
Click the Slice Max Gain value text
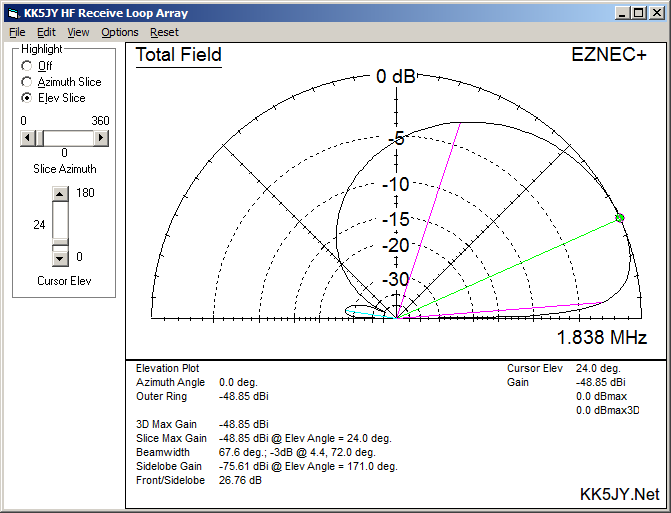[305, 439]
